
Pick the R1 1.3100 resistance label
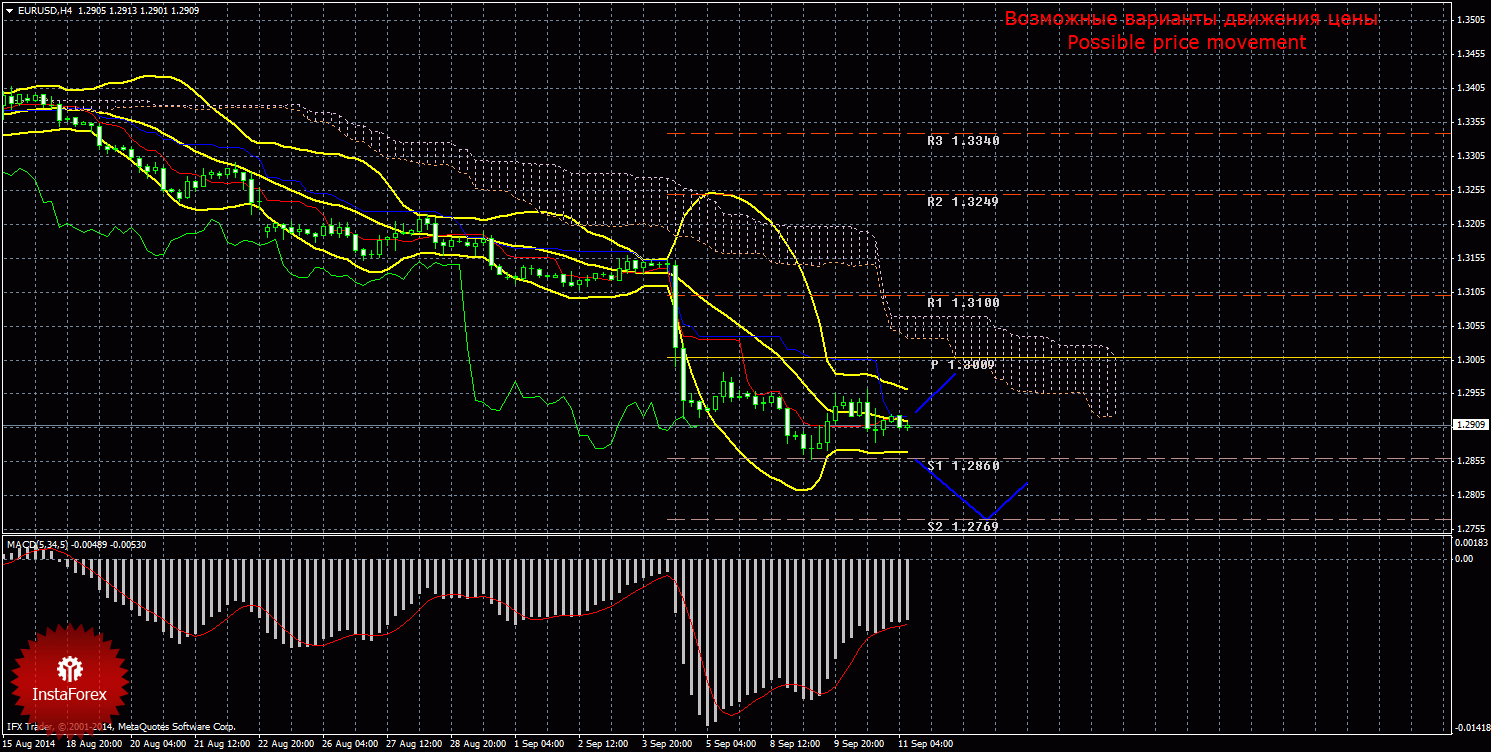point(963,302)
